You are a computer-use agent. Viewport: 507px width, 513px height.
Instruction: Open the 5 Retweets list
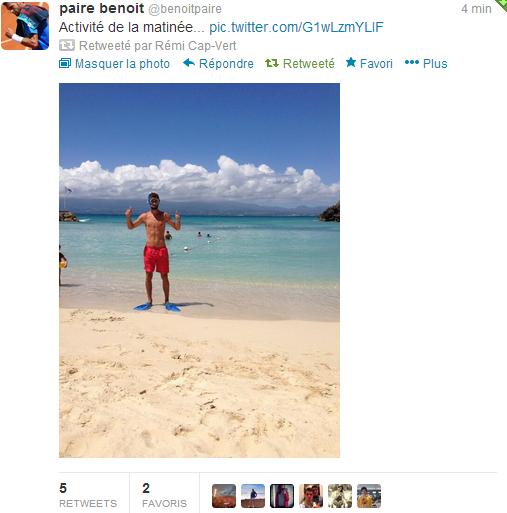pos(88,495)
